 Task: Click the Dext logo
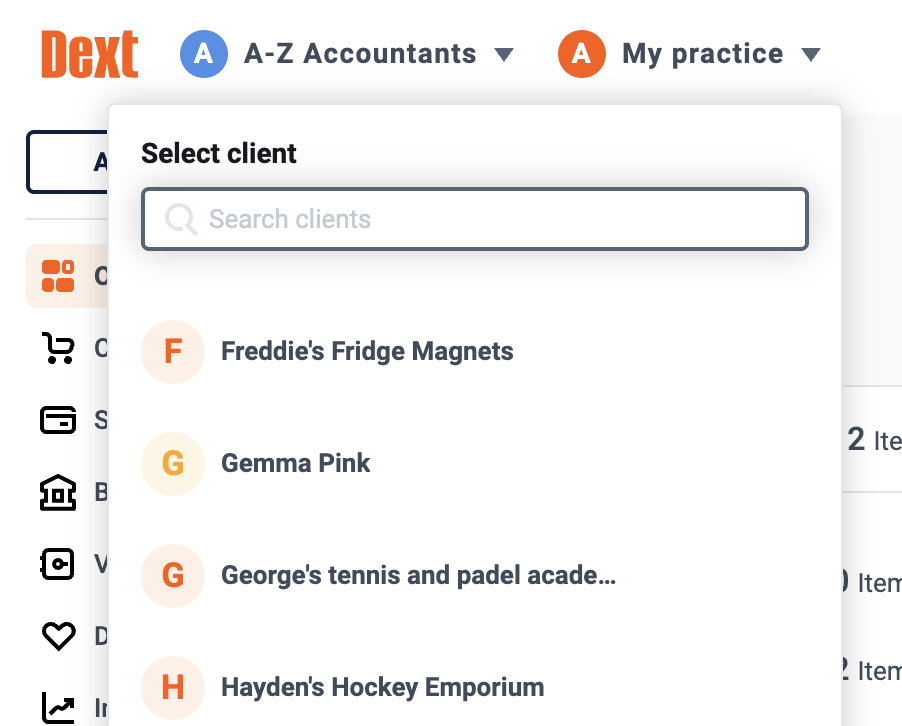click(89, 54)
